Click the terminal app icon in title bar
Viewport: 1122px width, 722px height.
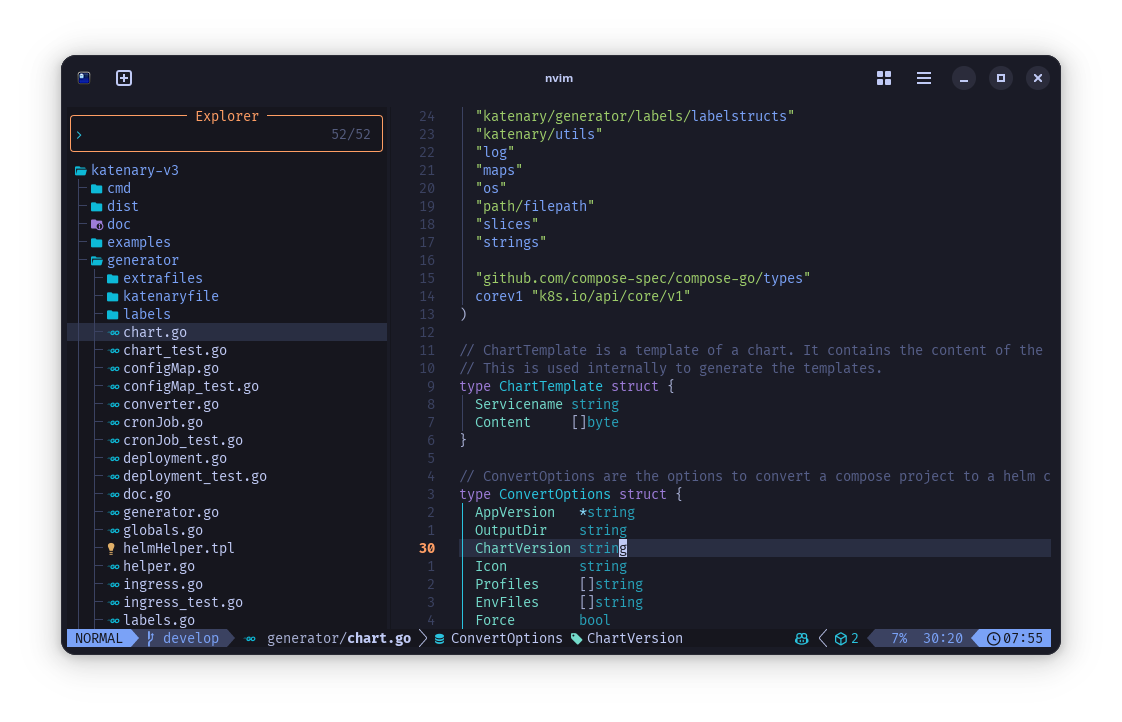click(84, 78)
